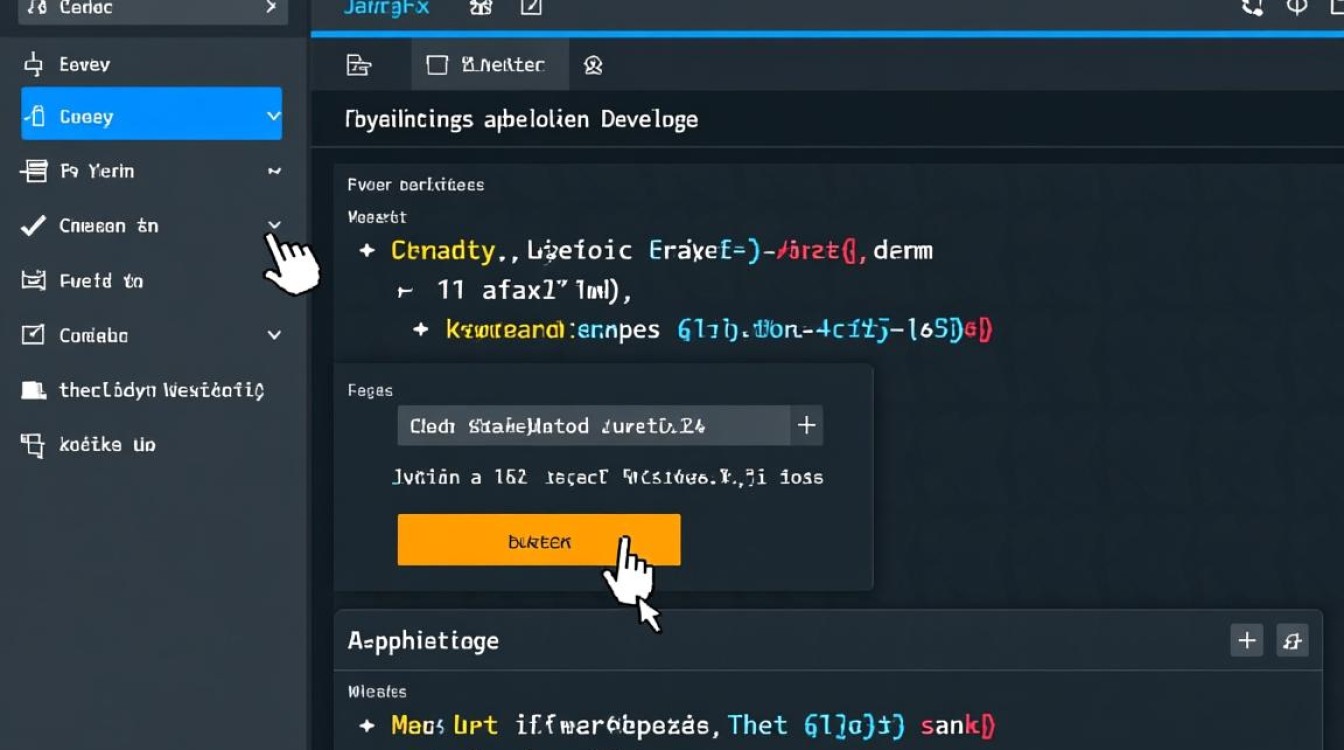Select the koétke up sidebar icon

click(34, 444)
